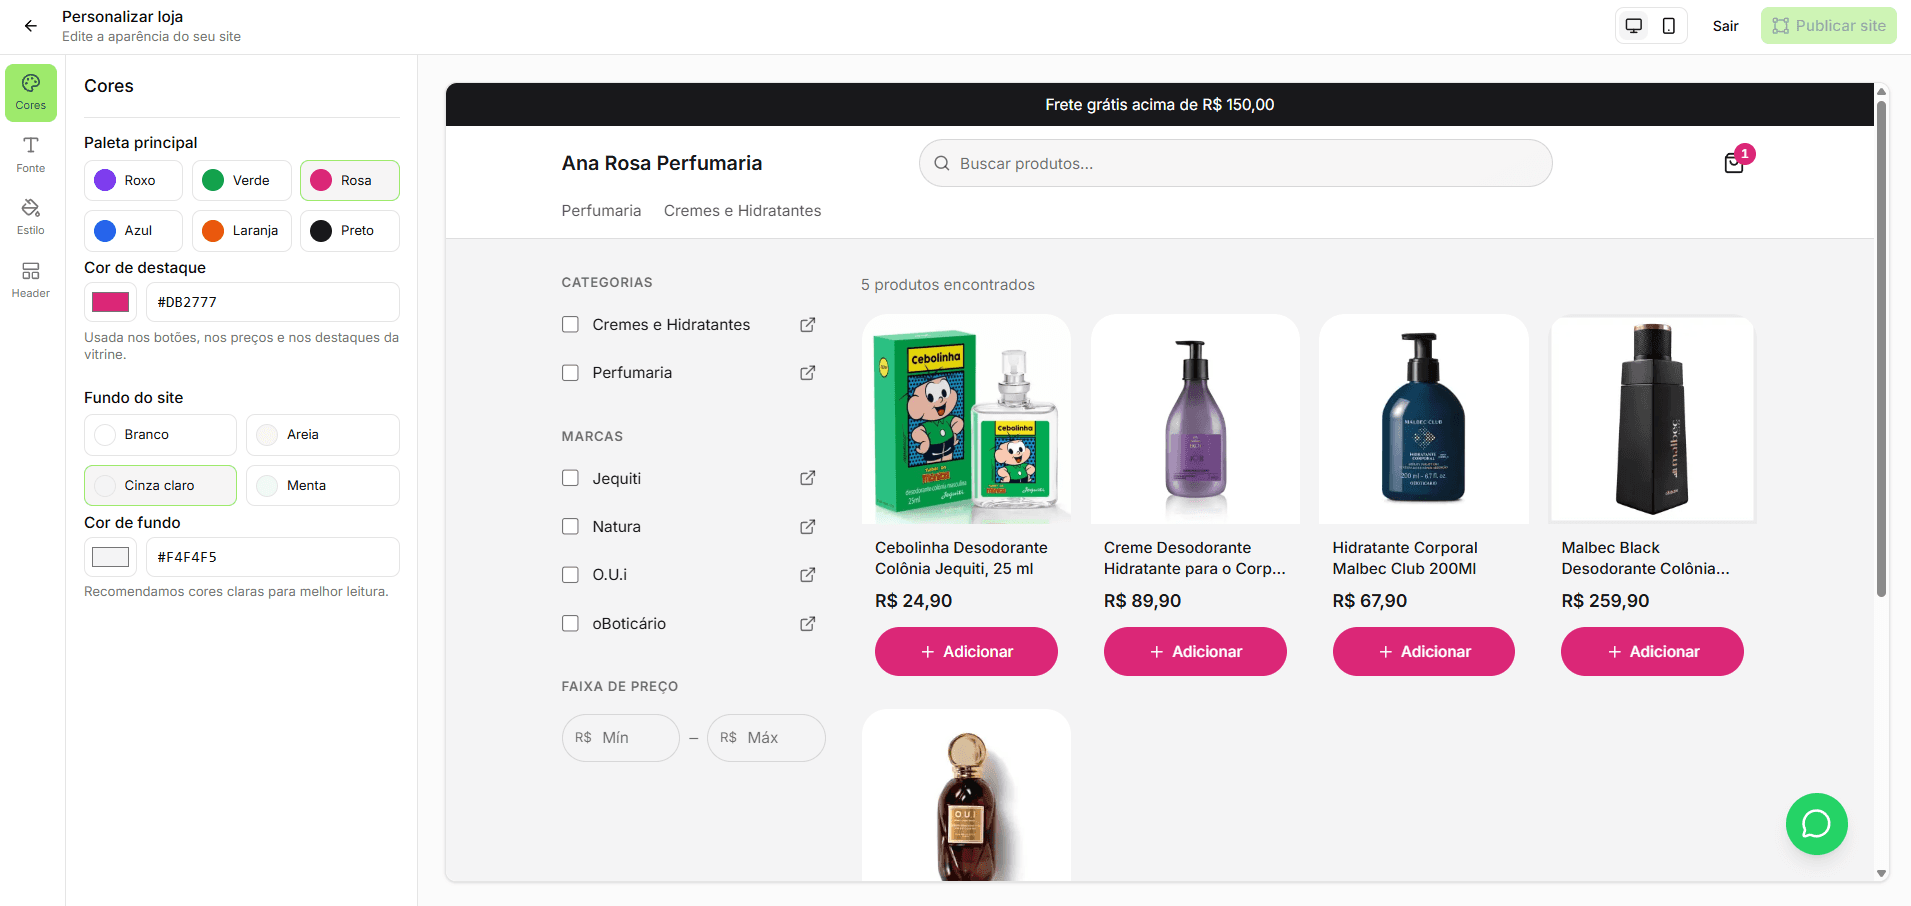1911x906 pixels.
Task: Check the Jequiti brand filter
Action: click(x=570, y=478)
